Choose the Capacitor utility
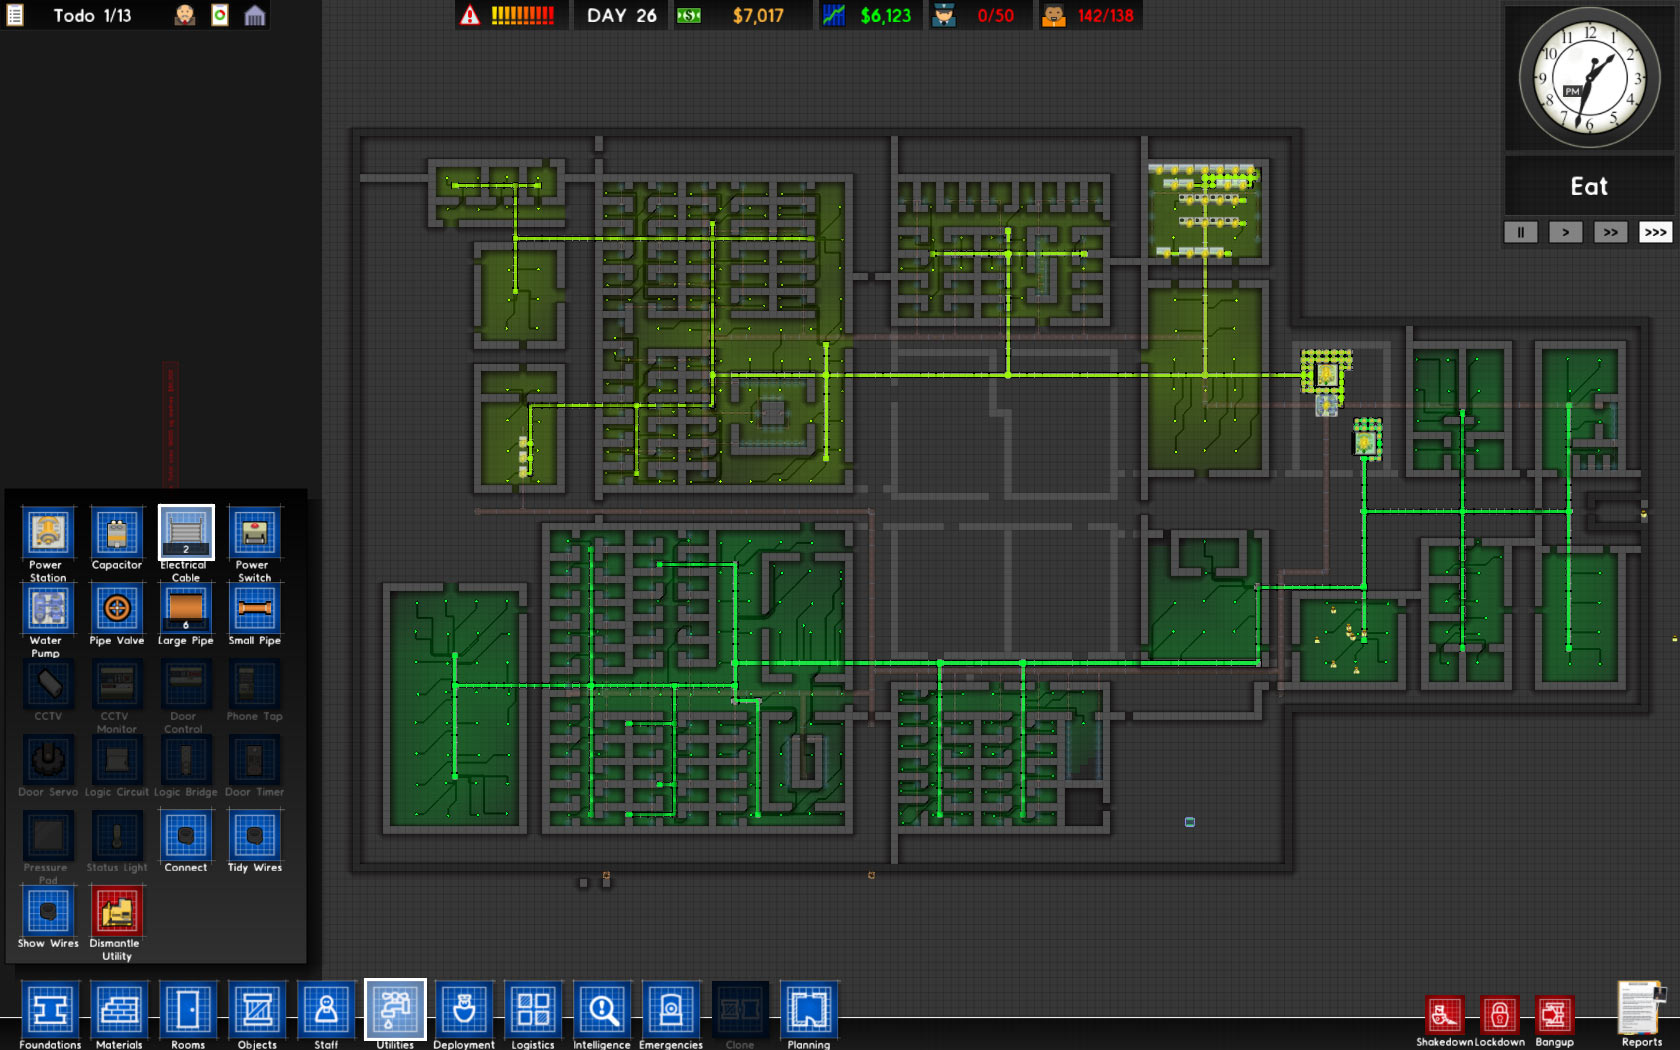The width and height of the screenshot is (1680, 1050). 117,533
